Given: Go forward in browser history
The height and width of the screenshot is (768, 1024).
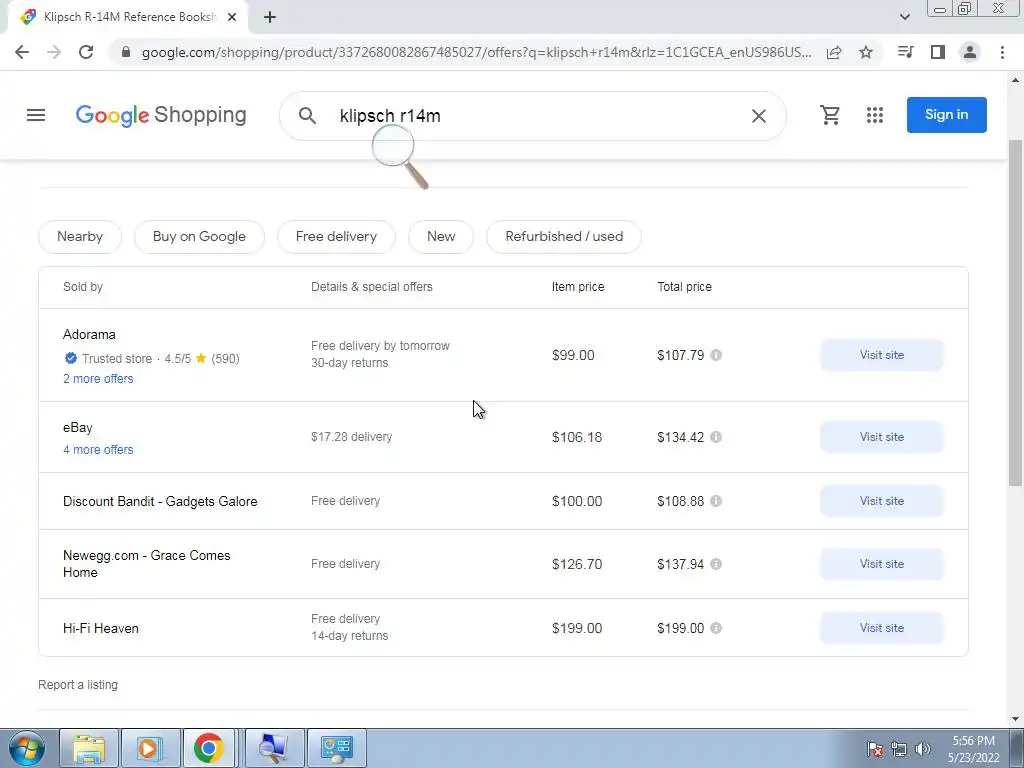Looking at the screenshot, I should (54, 52).
